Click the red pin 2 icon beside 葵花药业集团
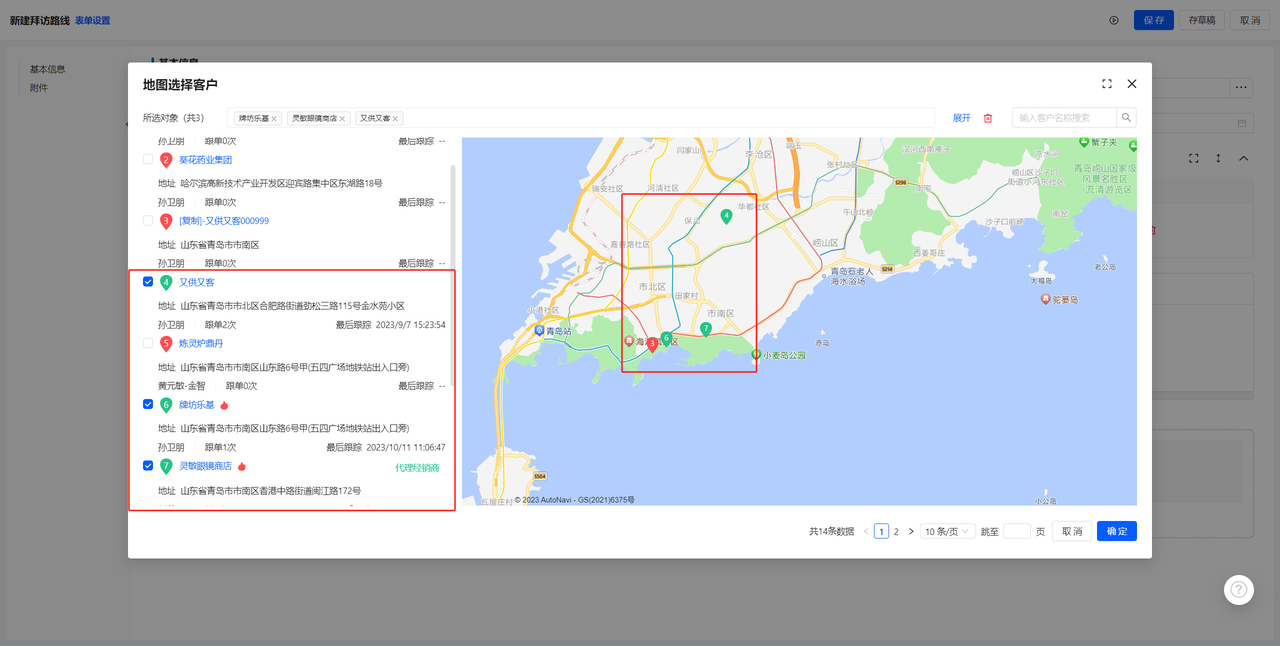 pos(166,160)
